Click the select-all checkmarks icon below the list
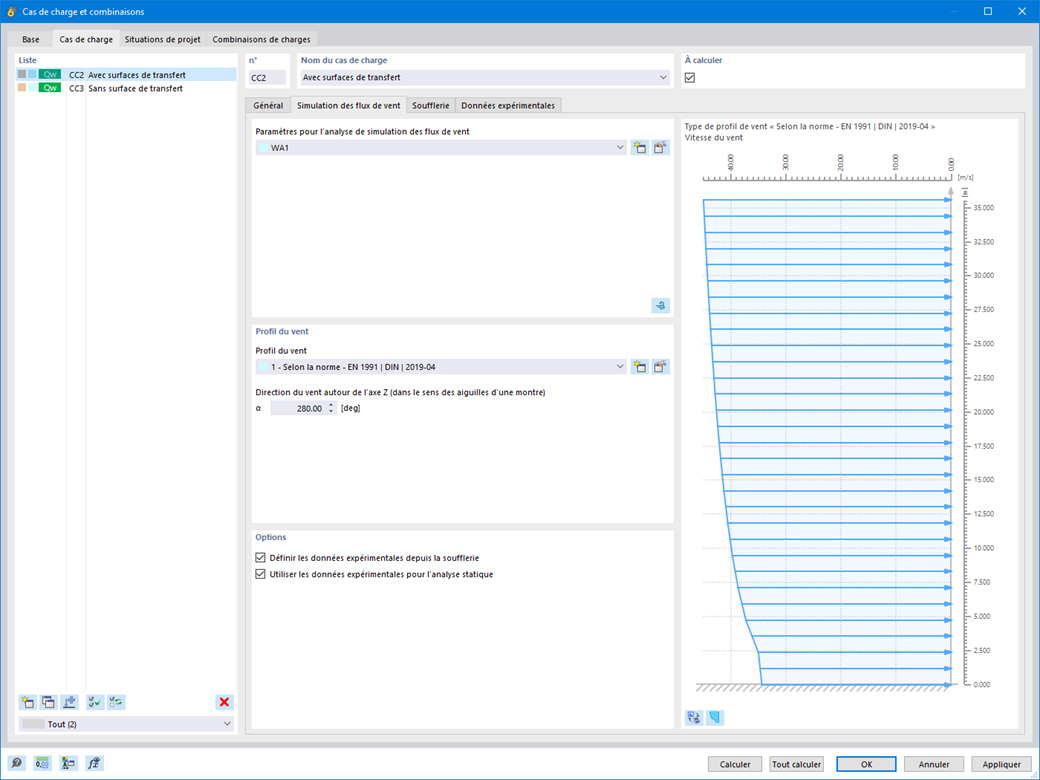 pyautogui.click(x=95, y=702)
